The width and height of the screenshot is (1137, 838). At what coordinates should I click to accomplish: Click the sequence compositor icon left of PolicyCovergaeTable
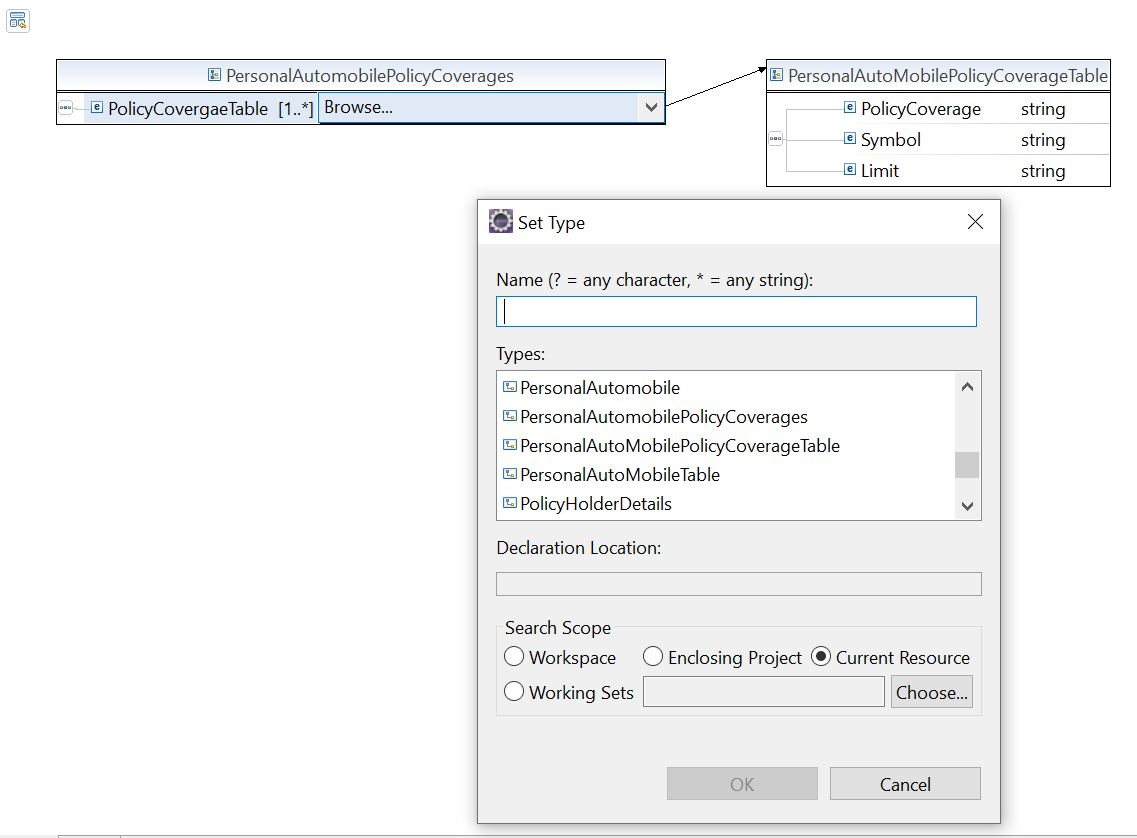66,108
